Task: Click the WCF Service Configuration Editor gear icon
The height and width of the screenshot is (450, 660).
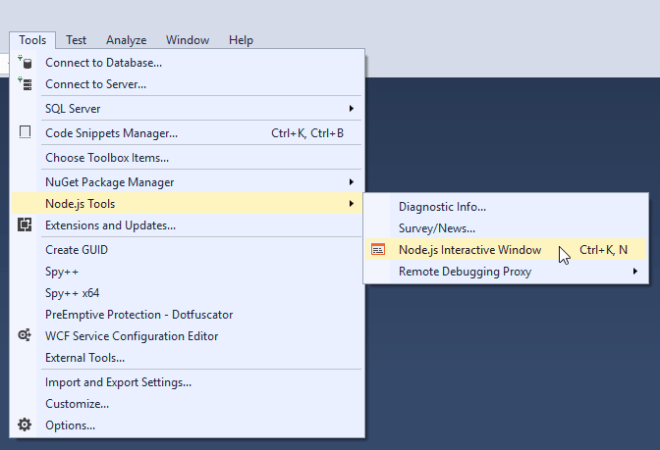Action: (x=25, y=336)
